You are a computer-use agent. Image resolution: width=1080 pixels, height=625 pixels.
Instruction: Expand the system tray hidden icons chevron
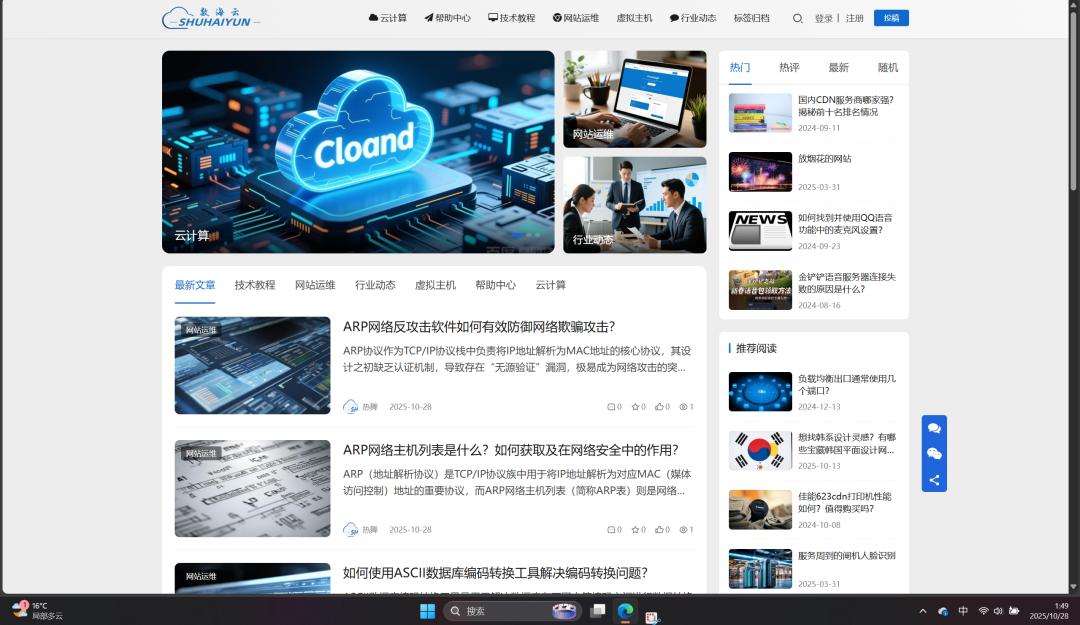click(x=922, y=611)
